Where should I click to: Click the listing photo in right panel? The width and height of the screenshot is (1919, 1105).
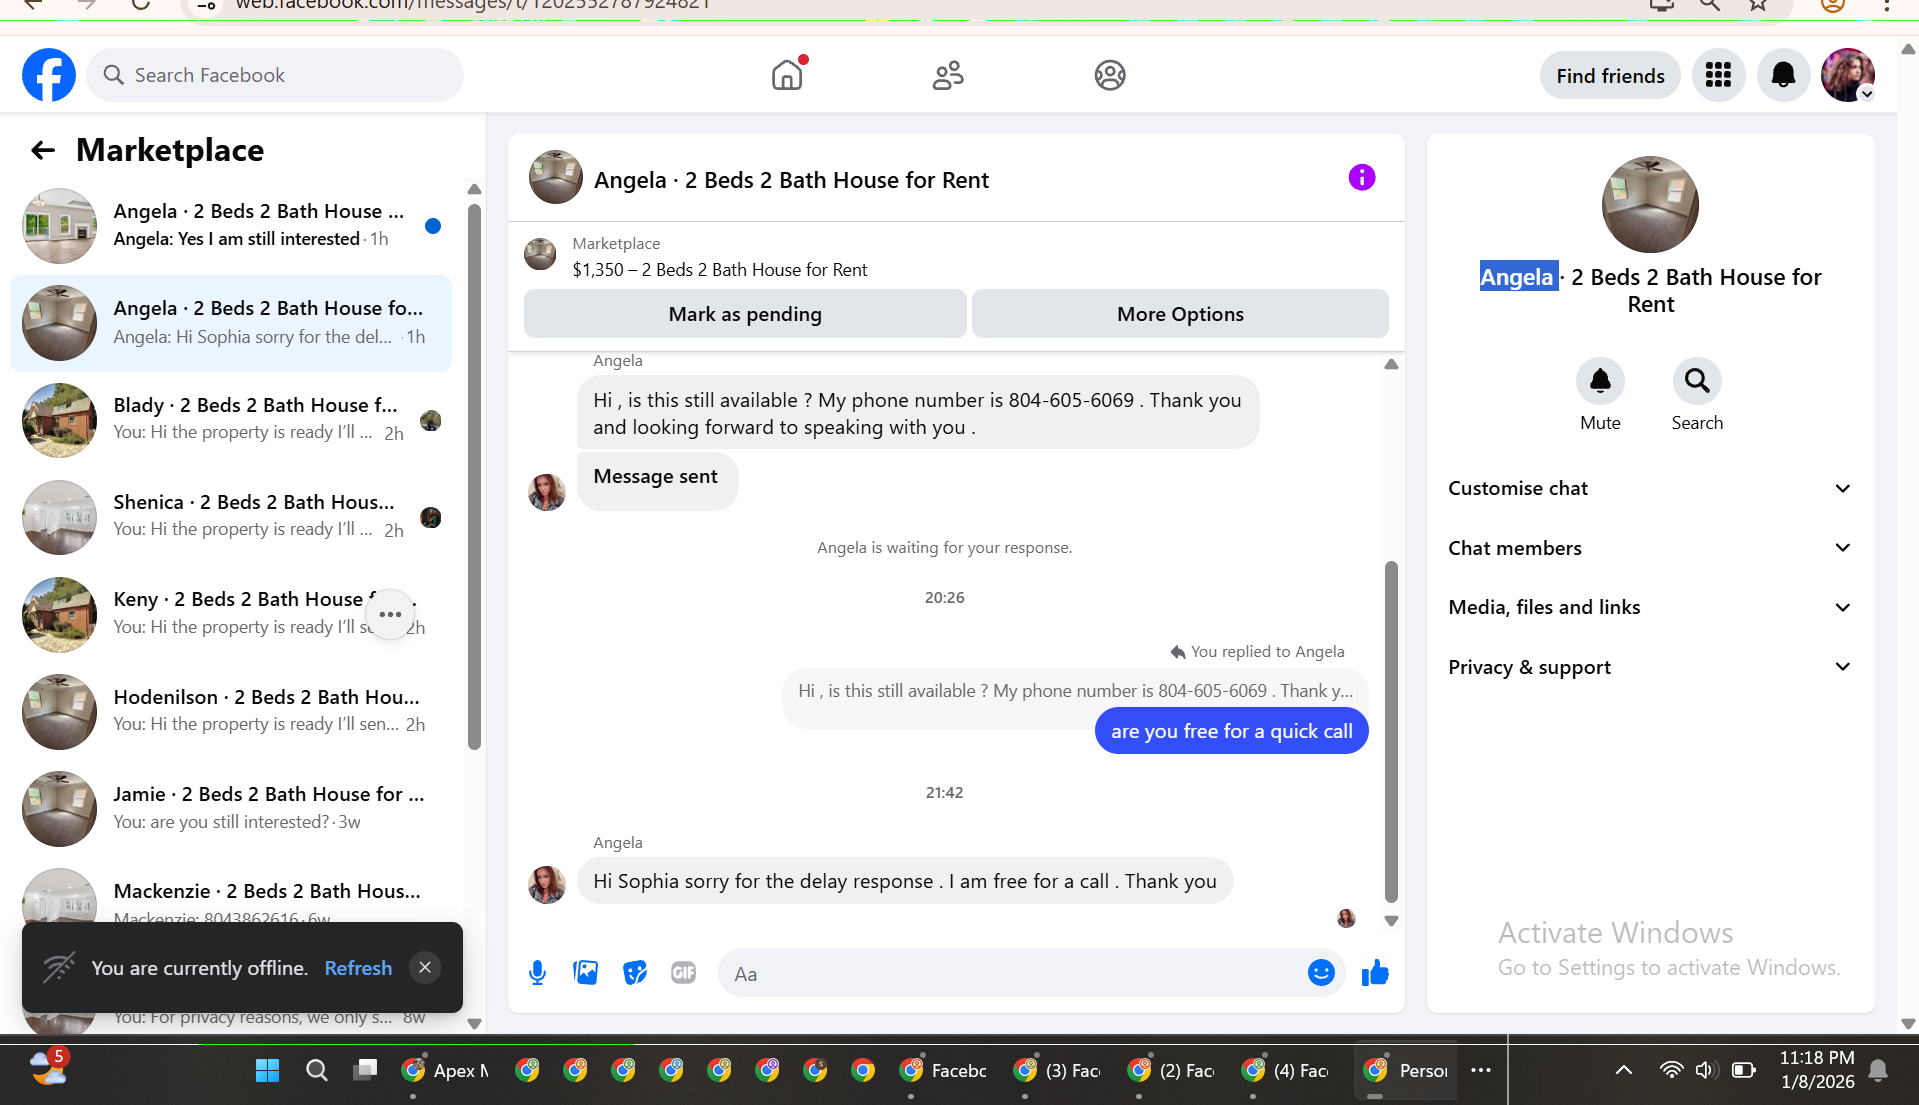(1650, 204)
